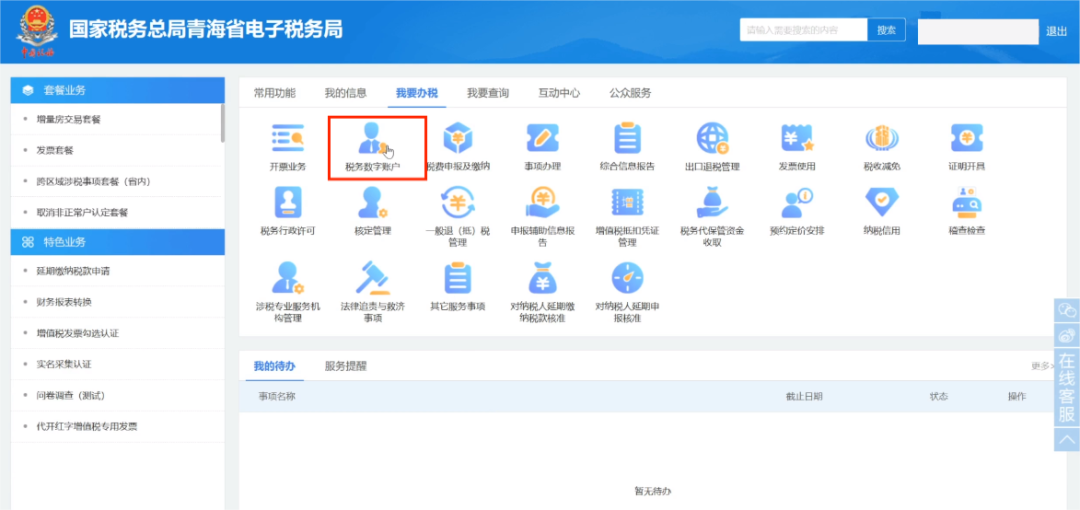The height and width of the screenshot is (510, 1080).
Task: Switch to 我的信息 tab
Action: (x=346, y=93)
